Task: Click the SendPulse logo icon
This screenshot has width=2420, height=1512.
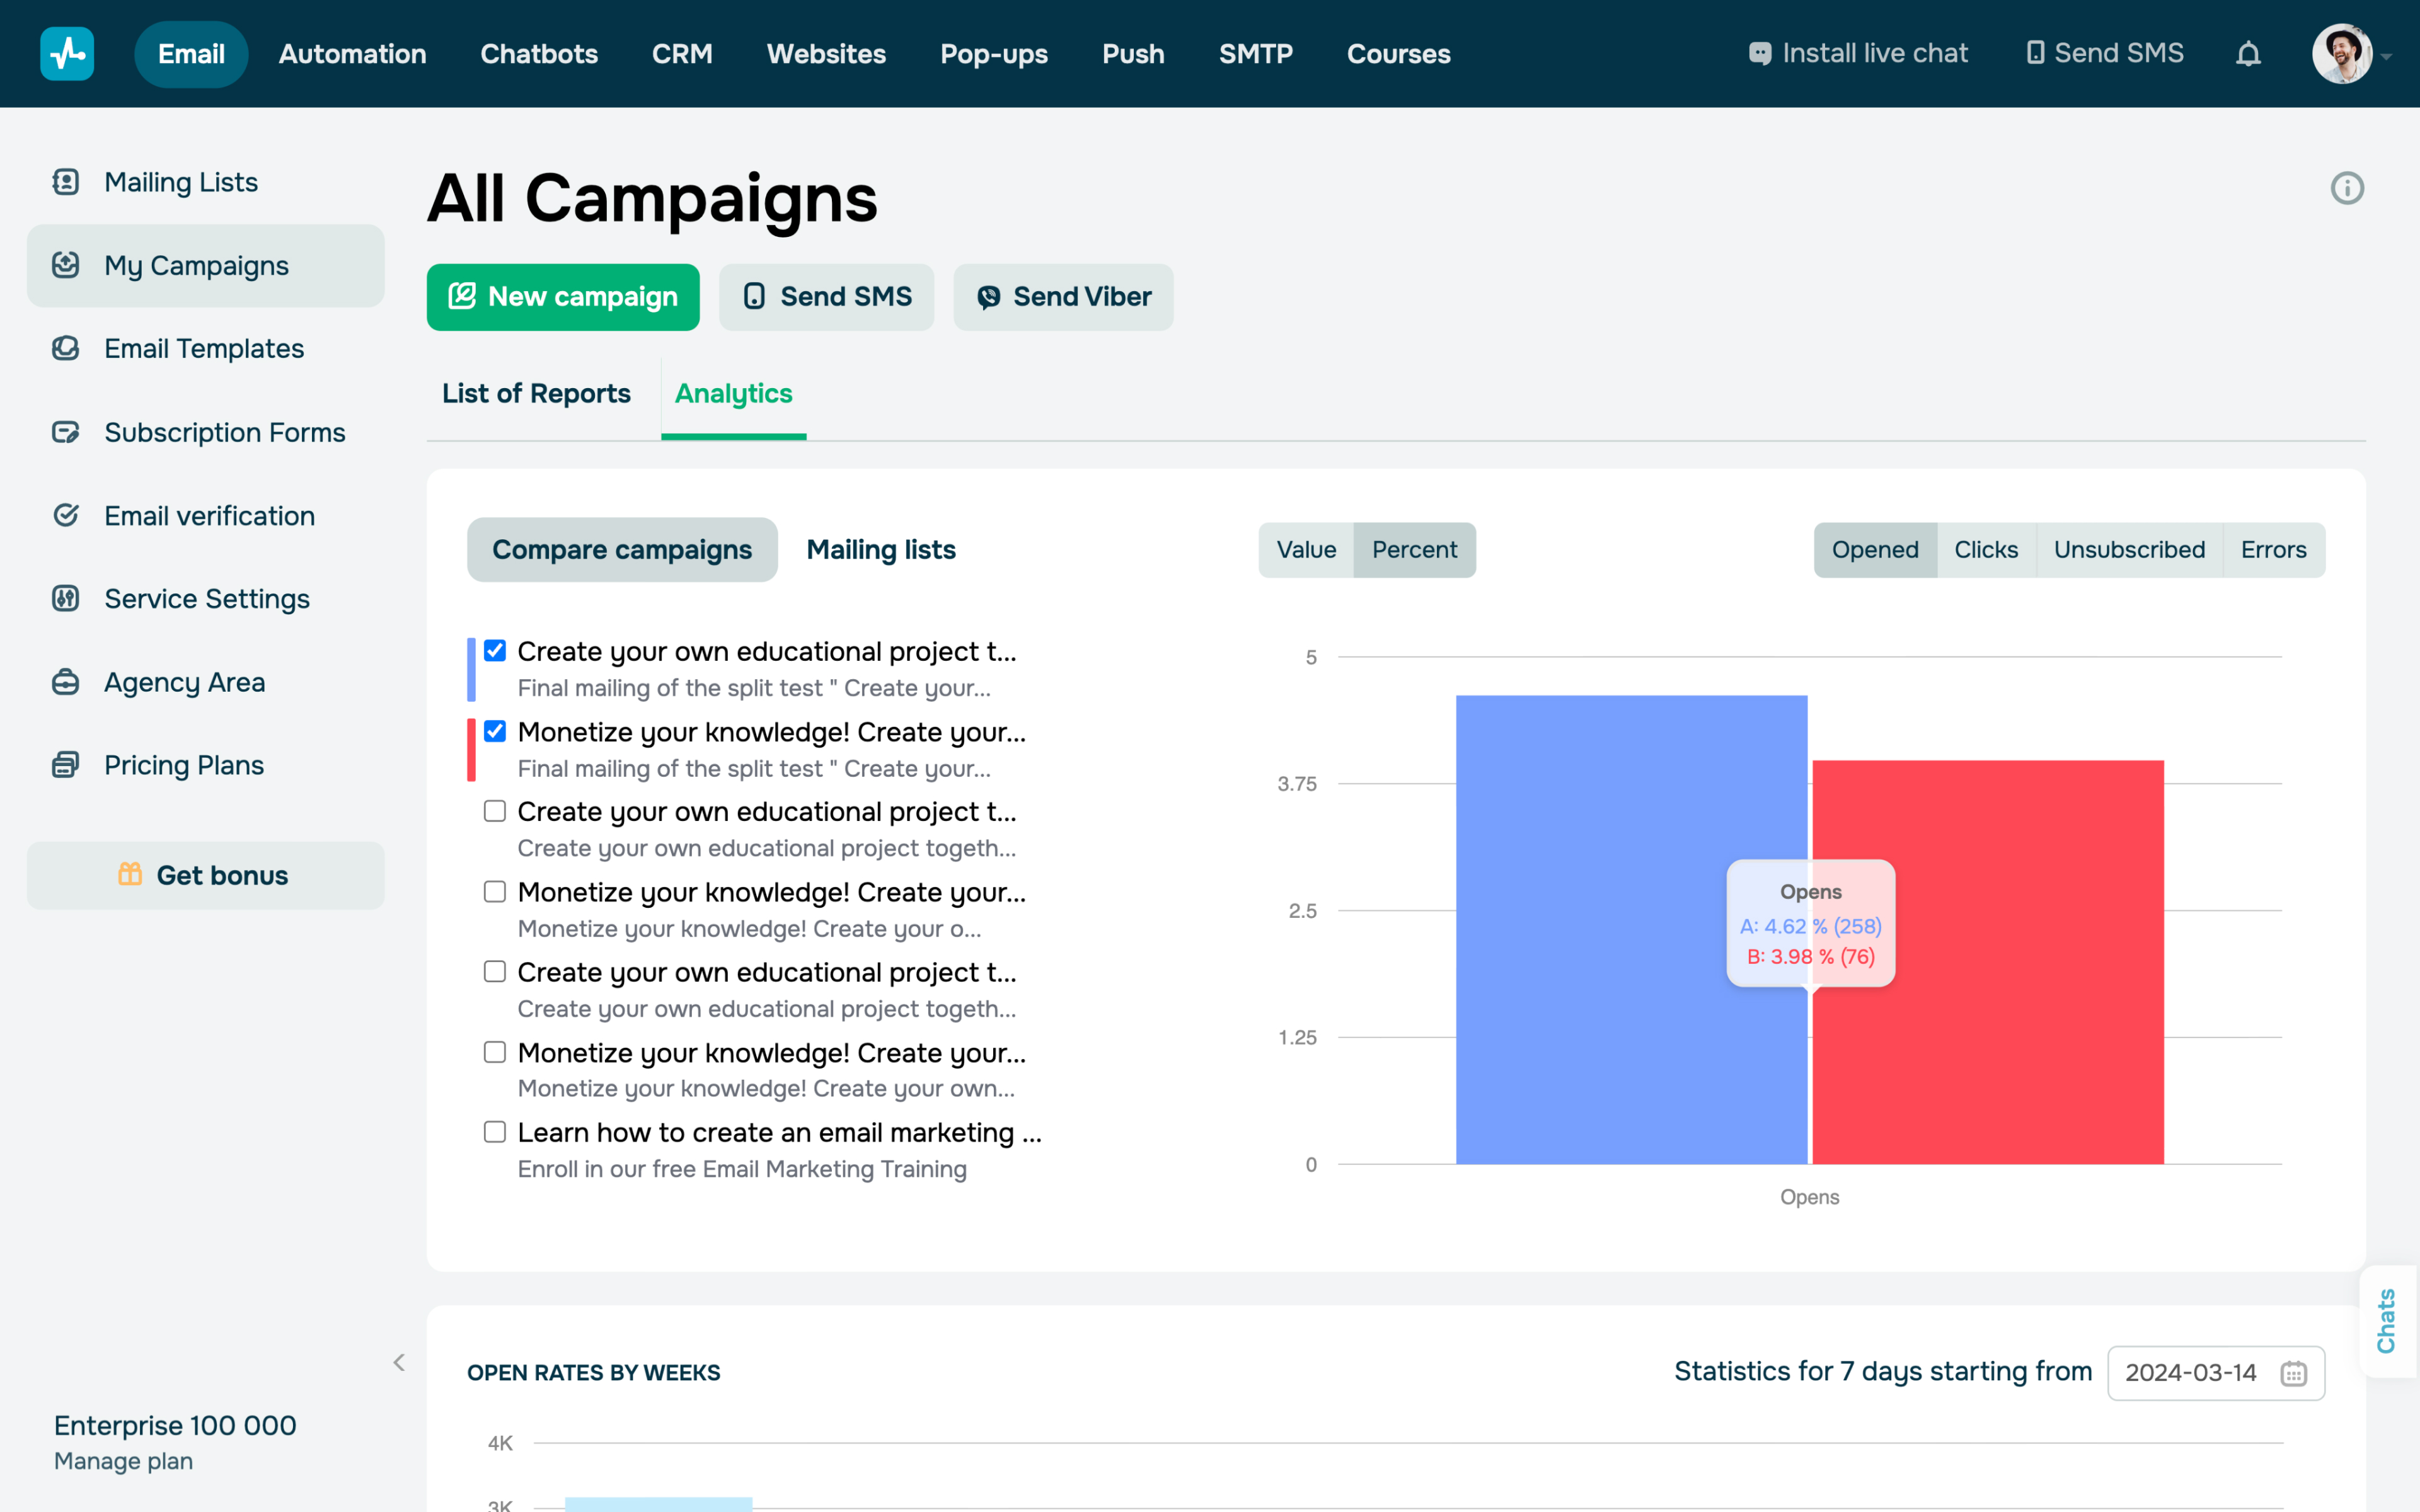Action: (67, 54)
